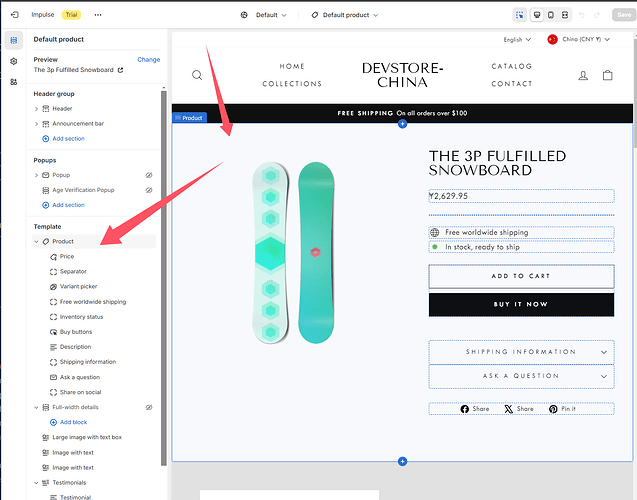Viewport: 637px width, 500px height.
Task: Click the undo arrow icon
Action: coord(581,15)
